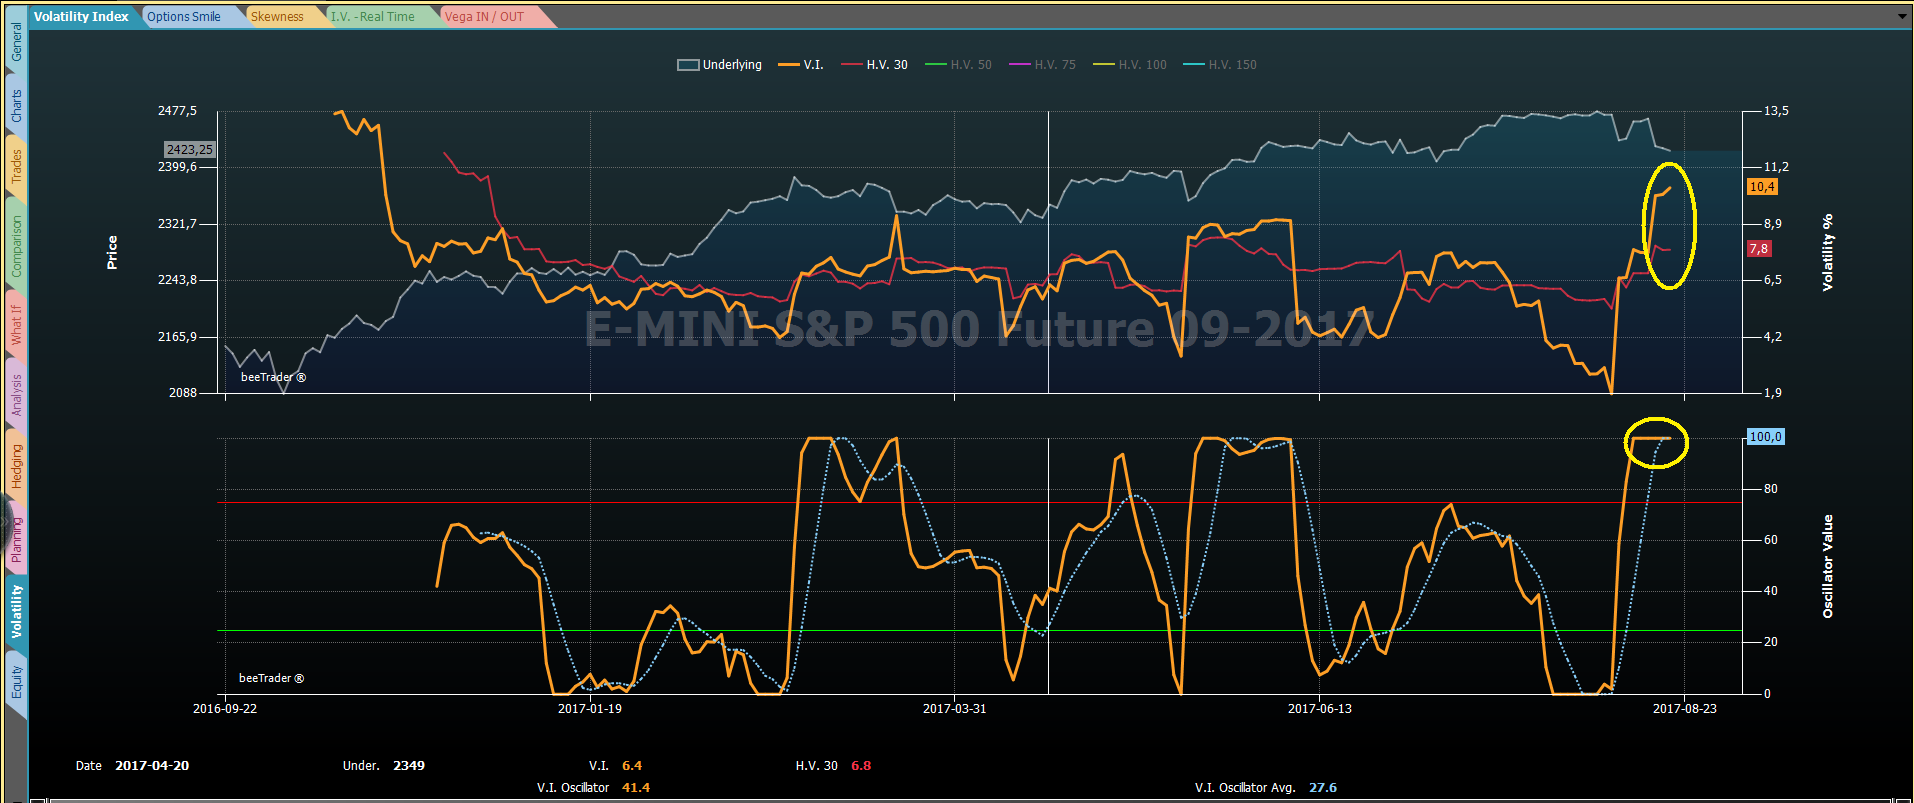Open the General side tab
The width and height of the screenshot is (1914, 803).
pyautogui.click(x=16, y=43)
